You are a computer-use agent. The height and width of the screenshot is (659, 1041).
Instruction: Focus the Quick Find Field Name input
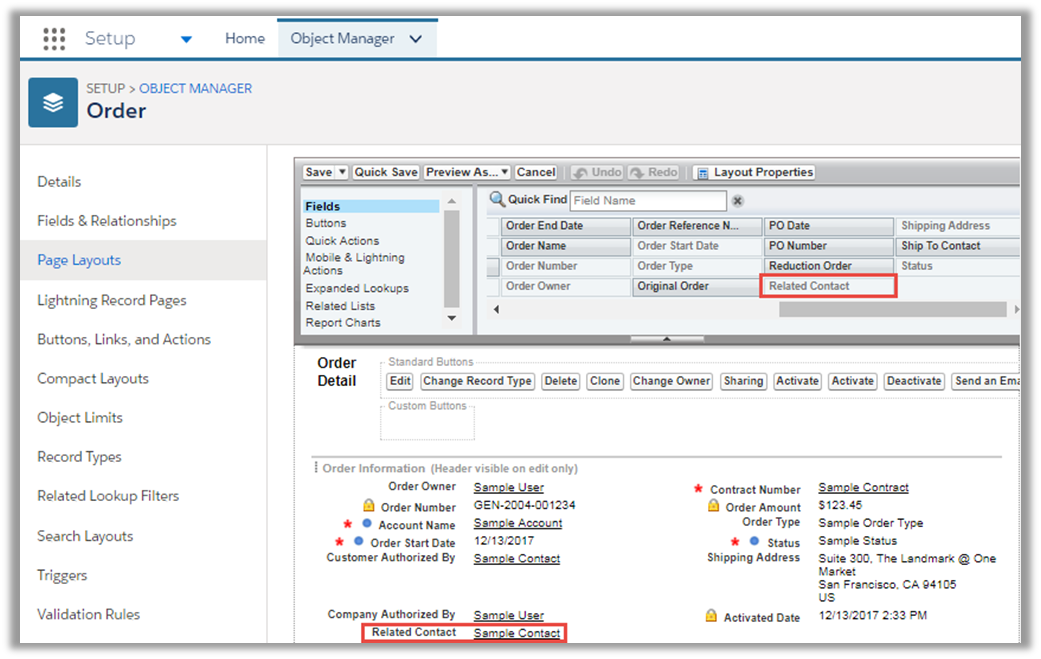tap(648, 200)
